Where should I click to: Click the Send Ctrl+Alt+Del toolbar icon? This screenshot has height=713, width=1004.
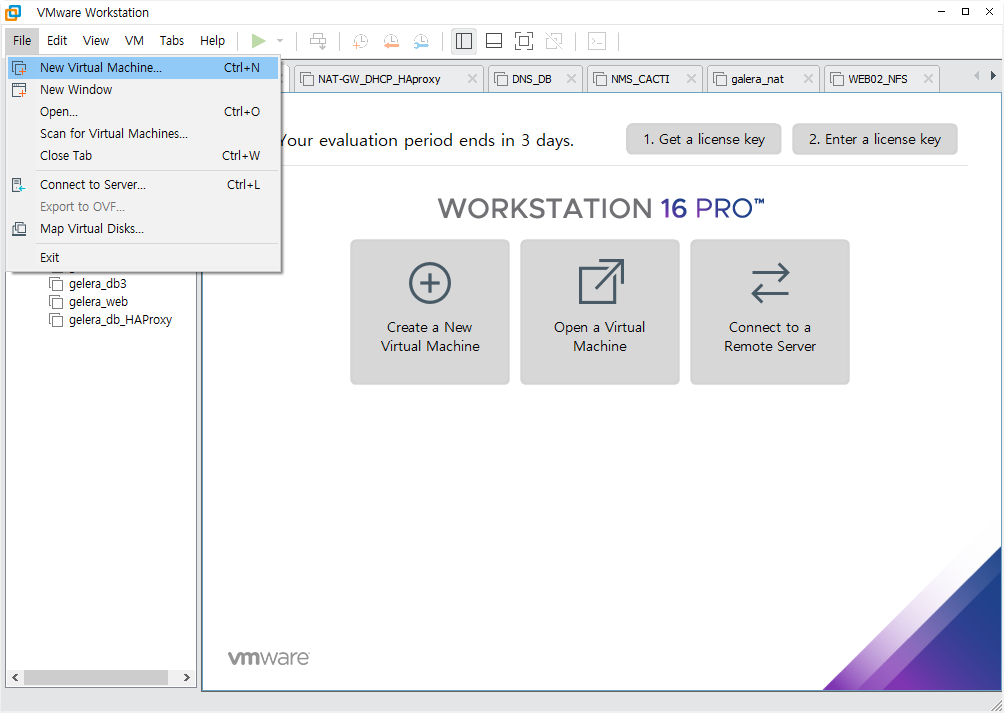coord(318,41)
